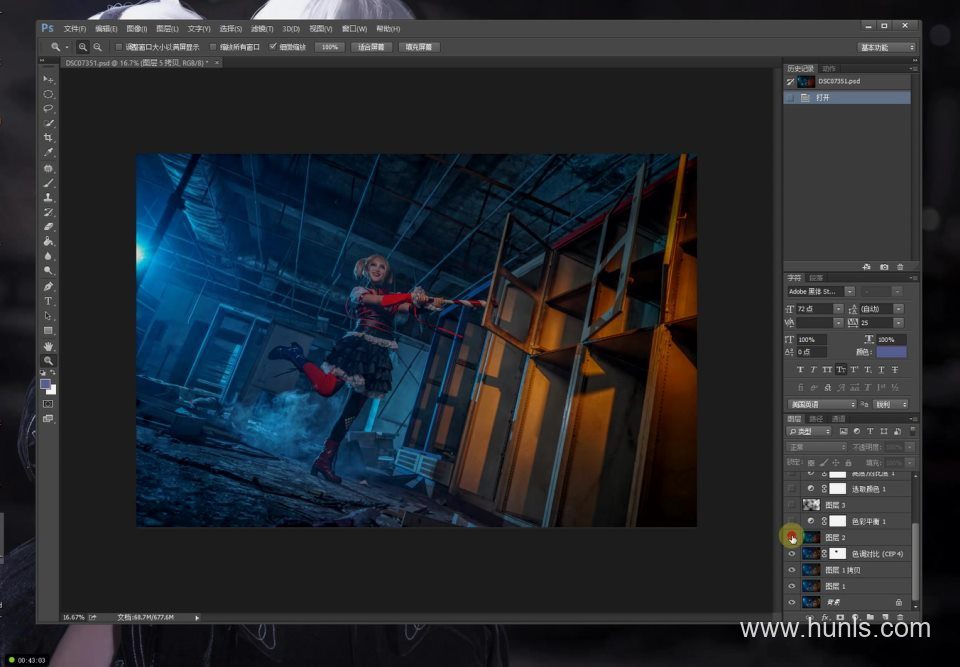This screenshot has height=667, width=960.
Task: Open the 锐利 anti-aliasing dropdown
Action: [891, 404]
